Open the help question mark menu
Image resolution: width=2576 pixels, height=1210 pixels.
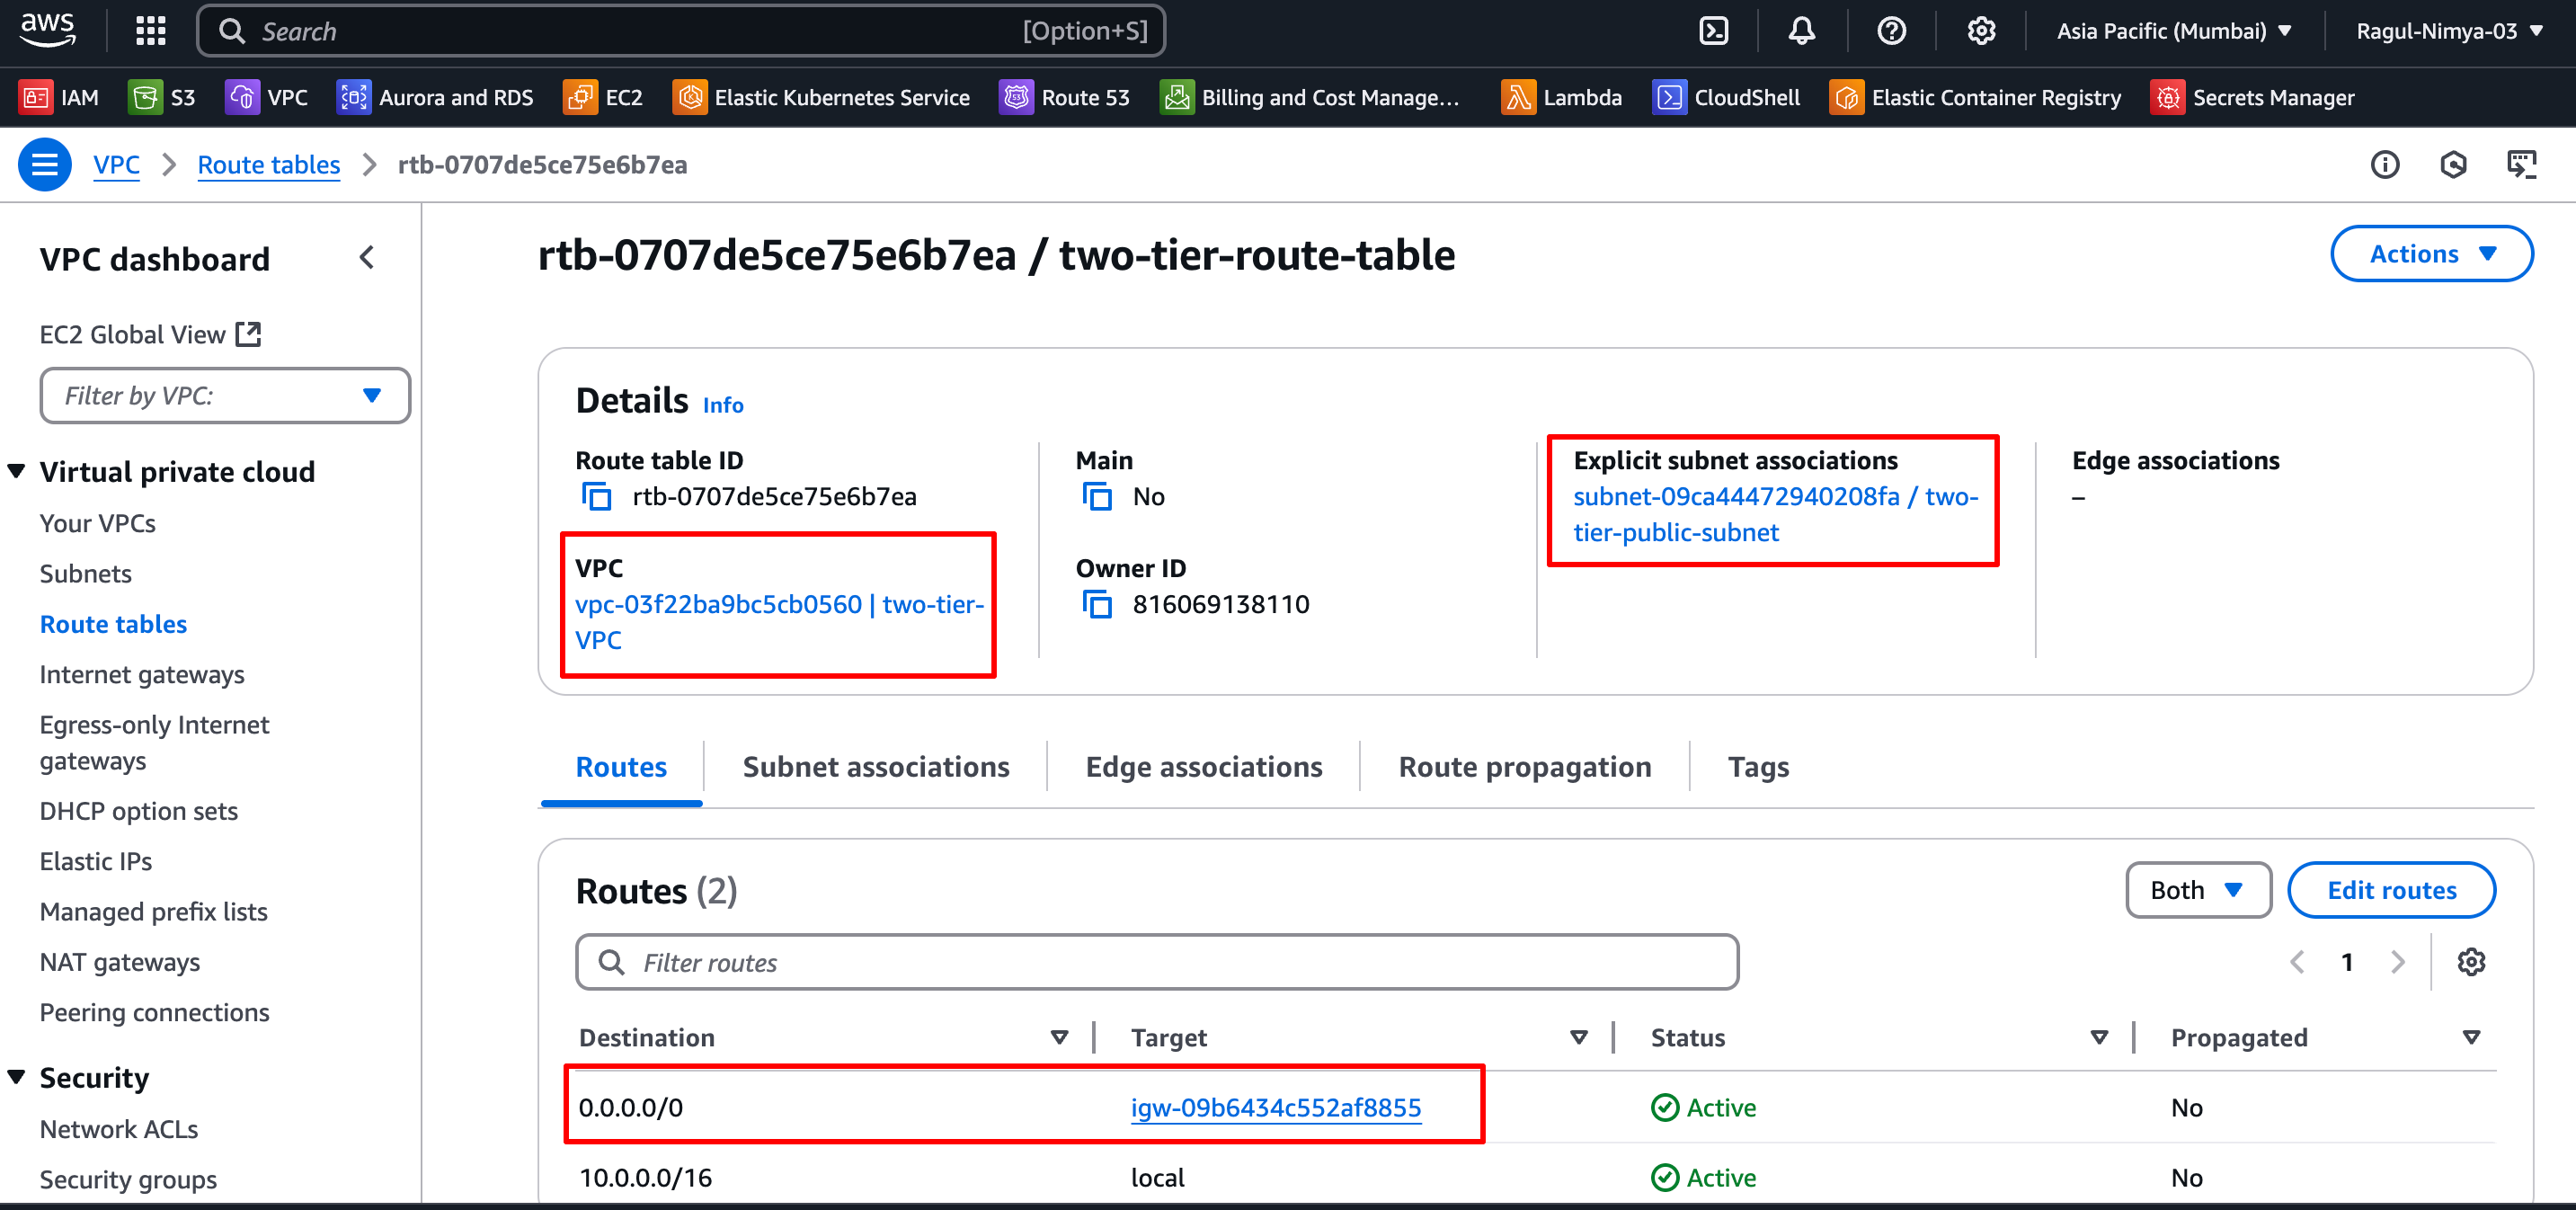(x=1890, y=31)
